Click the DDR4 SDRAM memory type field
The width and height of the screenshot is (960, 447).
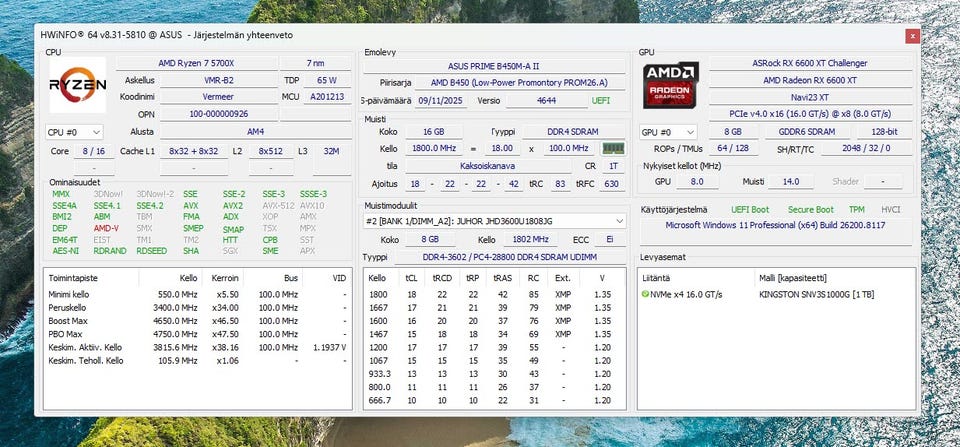pyautogui.click(x=574, y=132)
